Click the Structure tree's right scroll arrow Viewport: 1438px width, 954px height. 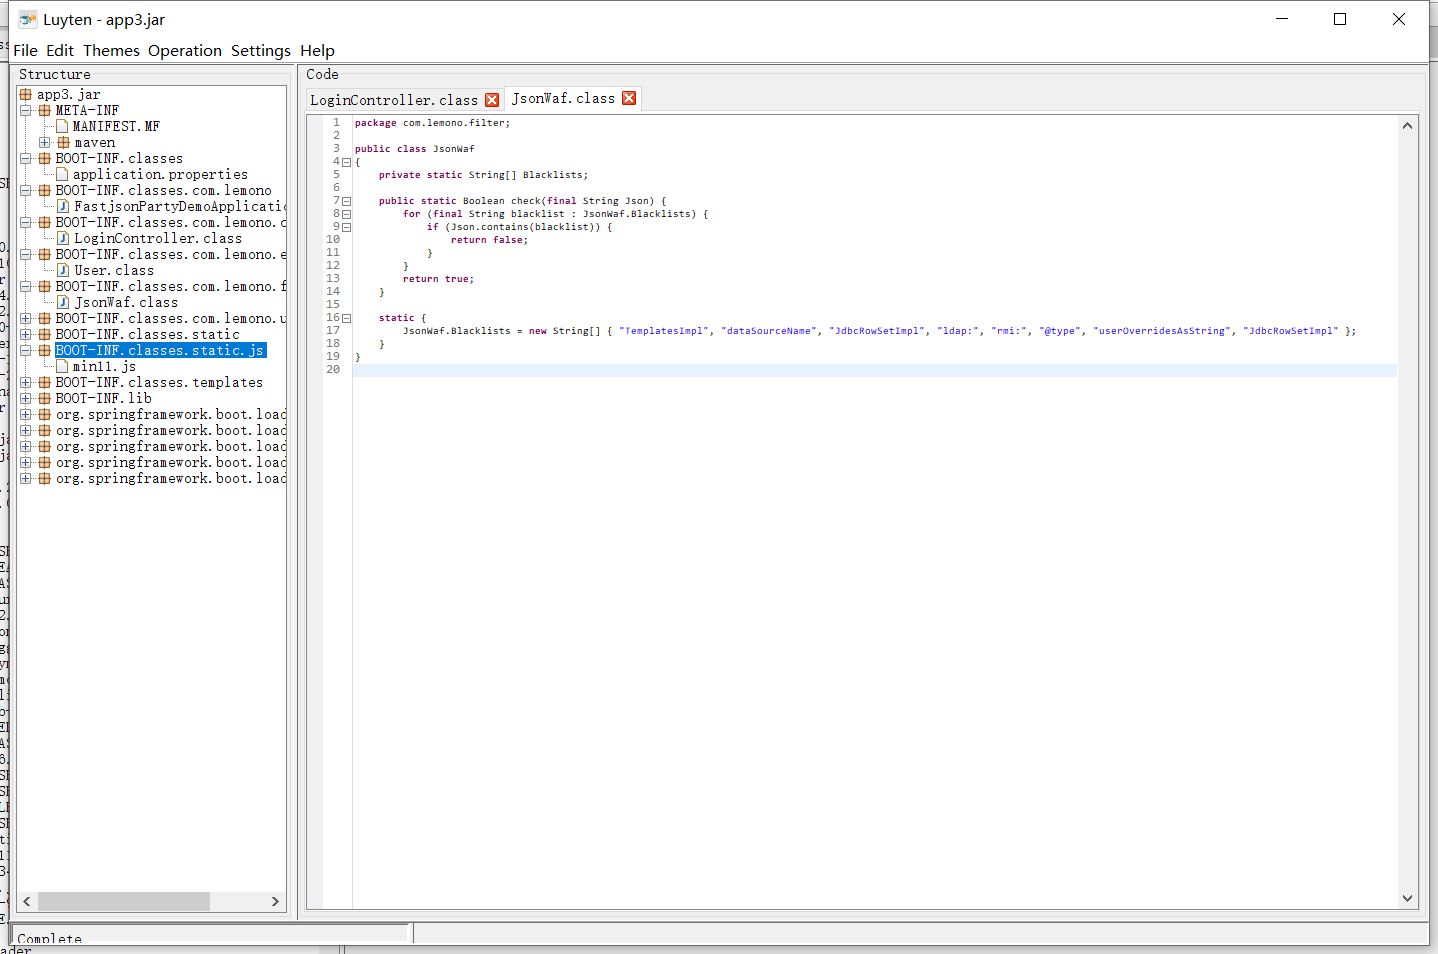pyautogui.click(x=275, y=901)
